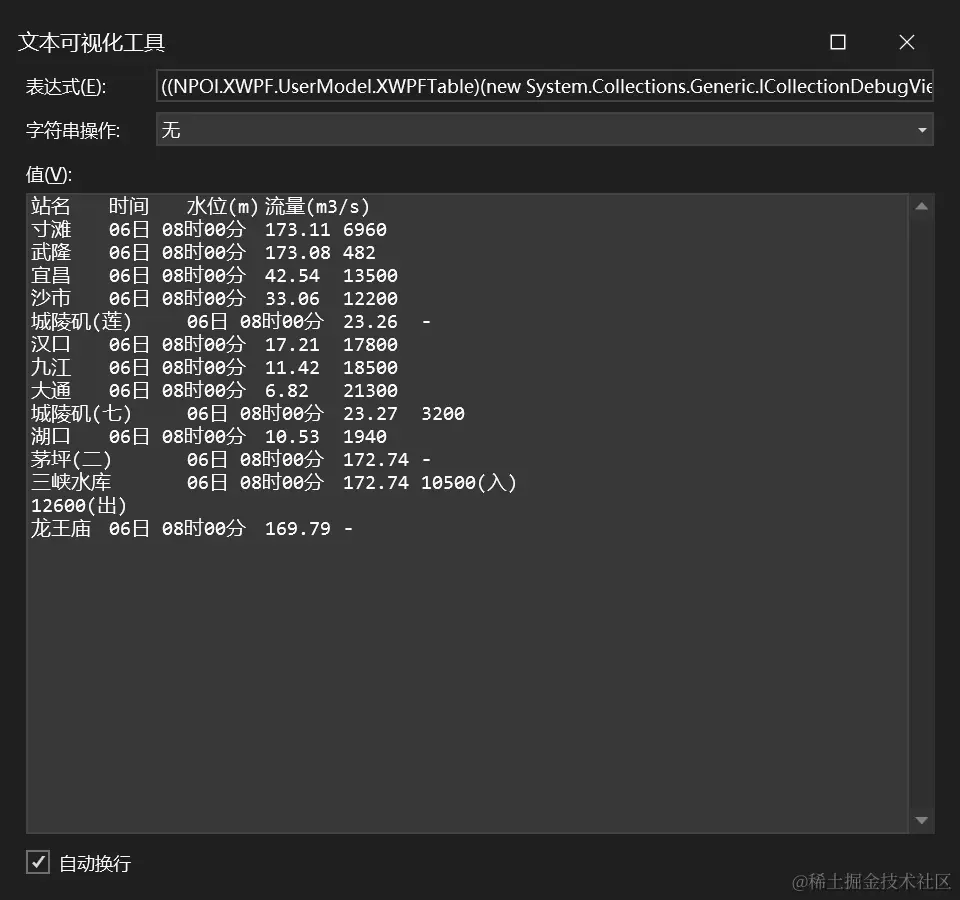The image size is (960, 900).
Task: Close the 文本可视化工具 dialog
Action: pyautogui.click(x=907, y=42)
